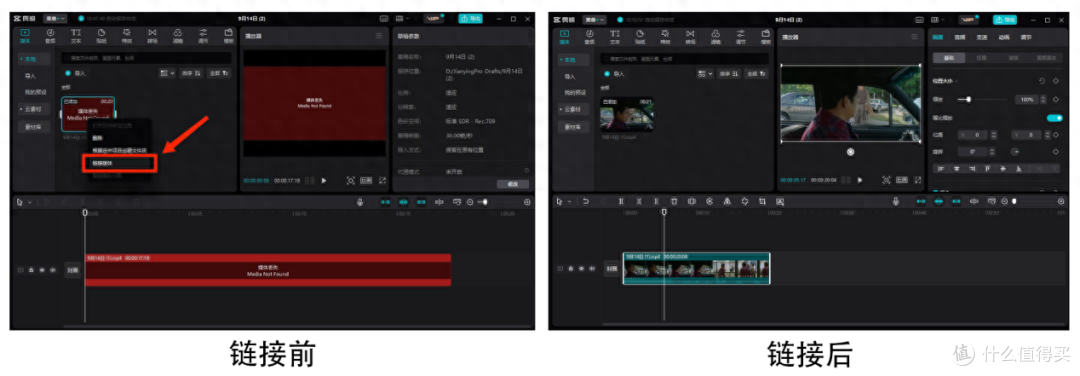
Task: Toggle the 等比缩放 switch off
Action: point(1054,118)
